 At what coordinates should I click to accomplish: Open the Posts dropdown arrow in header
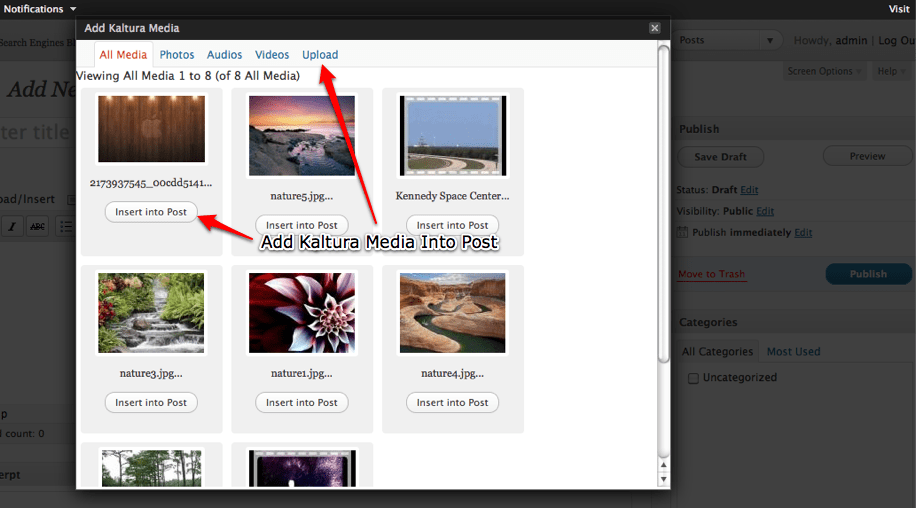tap(770, 40)
